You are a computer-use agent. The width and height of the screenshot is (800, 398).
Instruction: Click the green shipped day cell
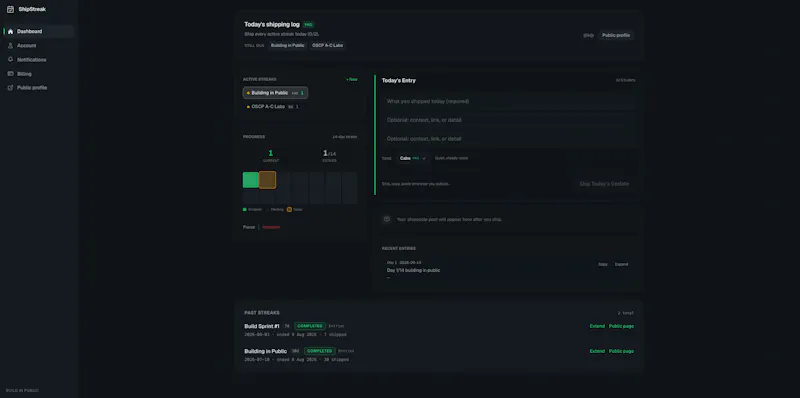(x=251, y=180)
